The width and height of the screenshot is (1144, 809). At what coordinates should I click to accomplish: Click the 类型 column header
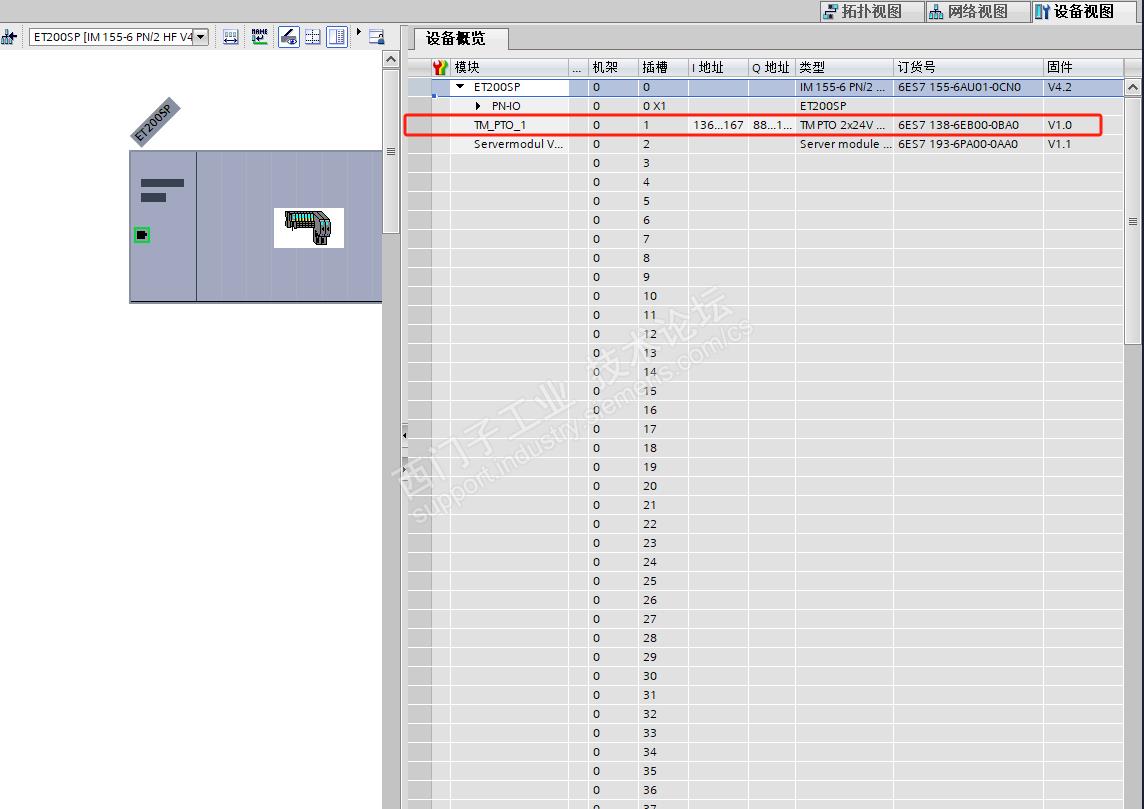pyautogui.click(x=844, y=67)
